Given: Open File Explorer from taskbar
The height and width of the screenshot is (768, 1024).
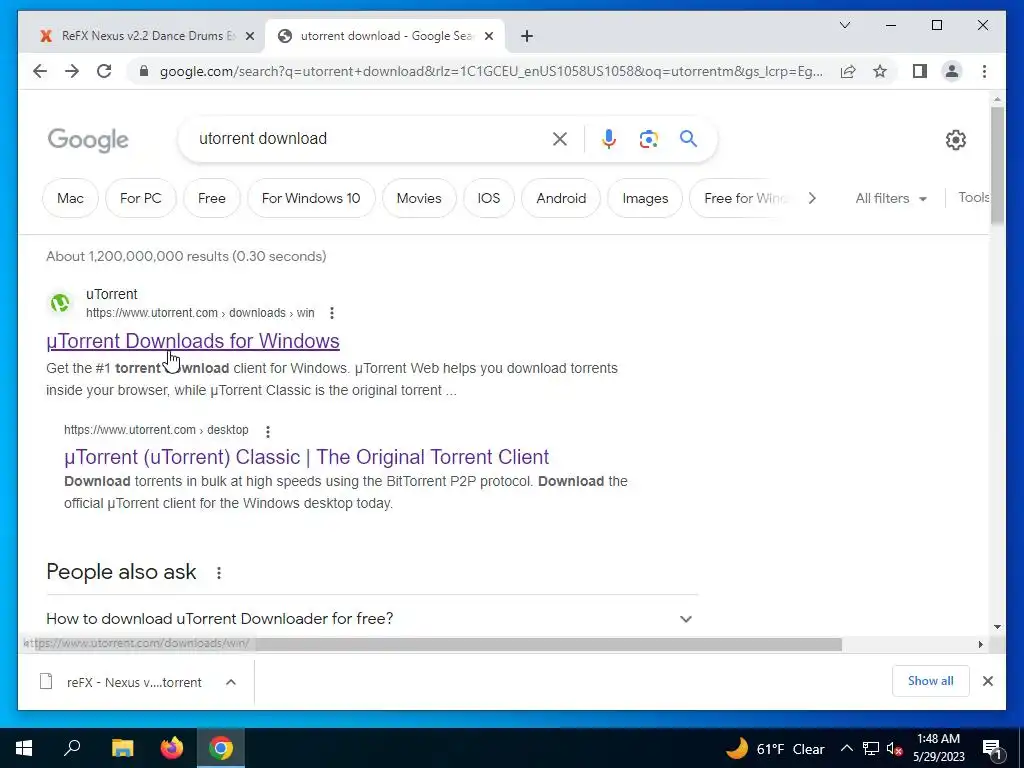Looking at the screenshot, I should [x=122, y=748].
